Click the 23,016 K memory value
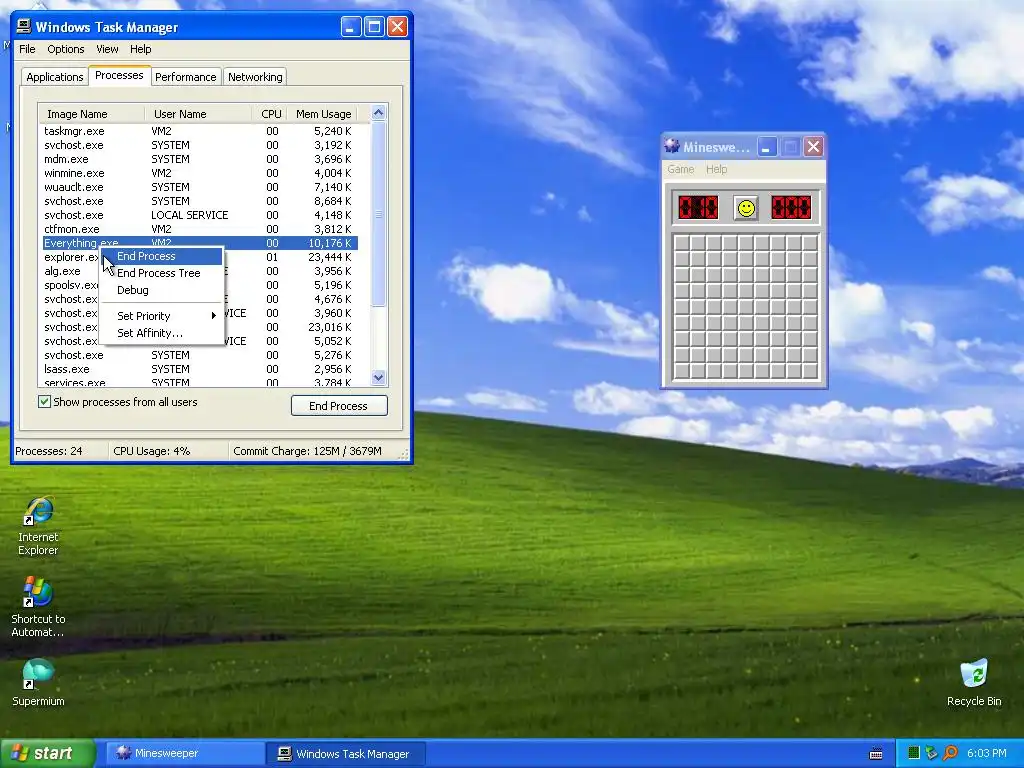 (x=330, y=327)
